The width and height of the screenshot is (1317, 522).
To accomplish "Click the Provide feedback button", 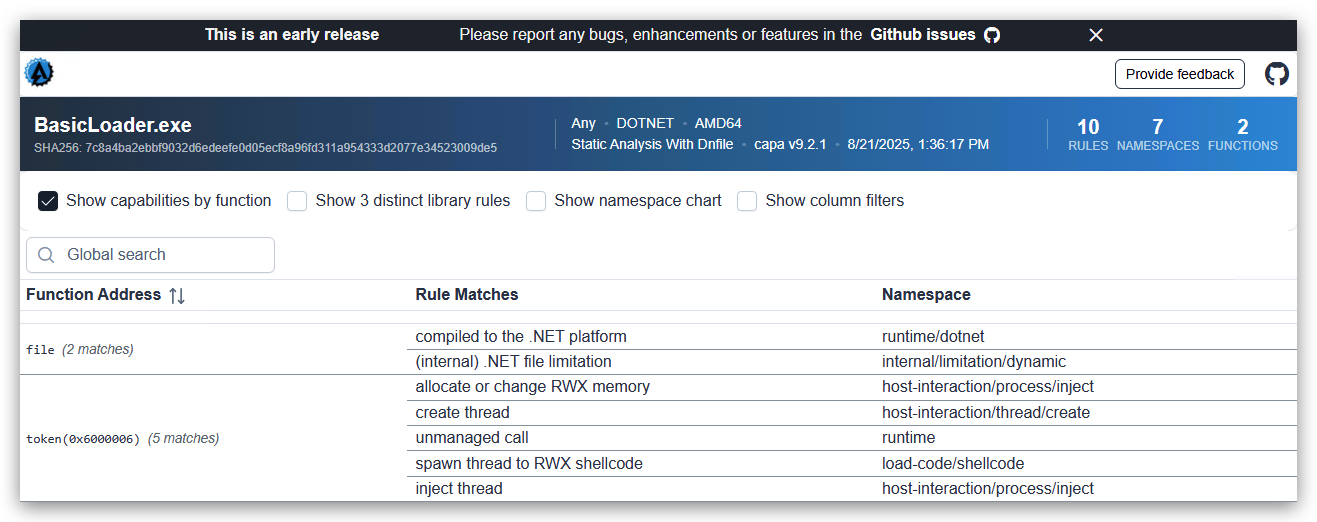I will [1180, 74].
